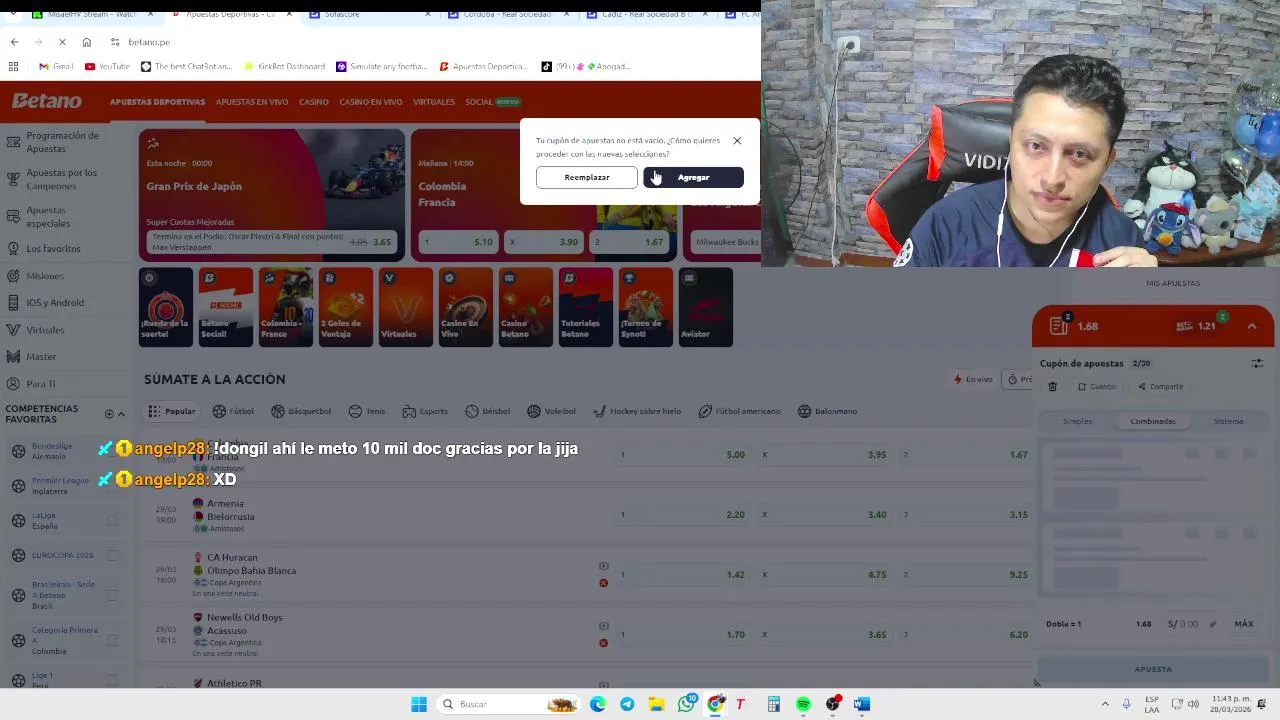Select the Popular sports filter
This screenshot has width=1280, height=720.
click(172, 411)
